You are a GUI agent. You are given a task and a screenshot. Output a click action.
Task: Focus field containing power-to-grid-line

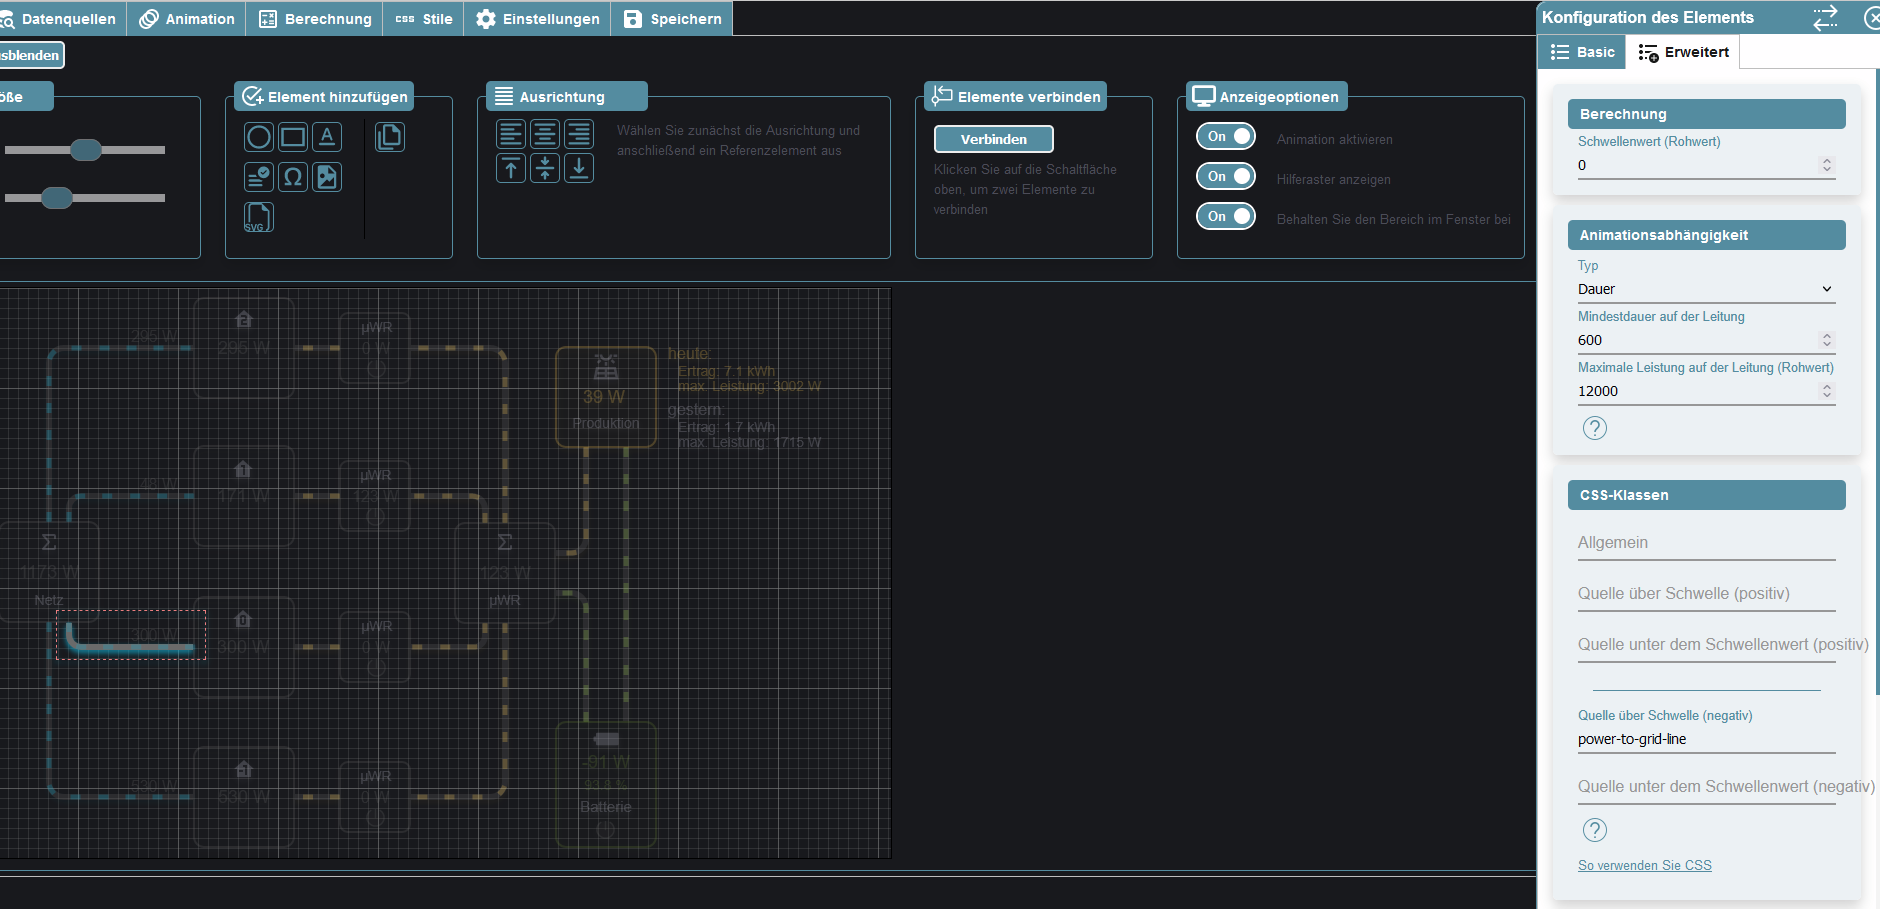point(1706,740)
